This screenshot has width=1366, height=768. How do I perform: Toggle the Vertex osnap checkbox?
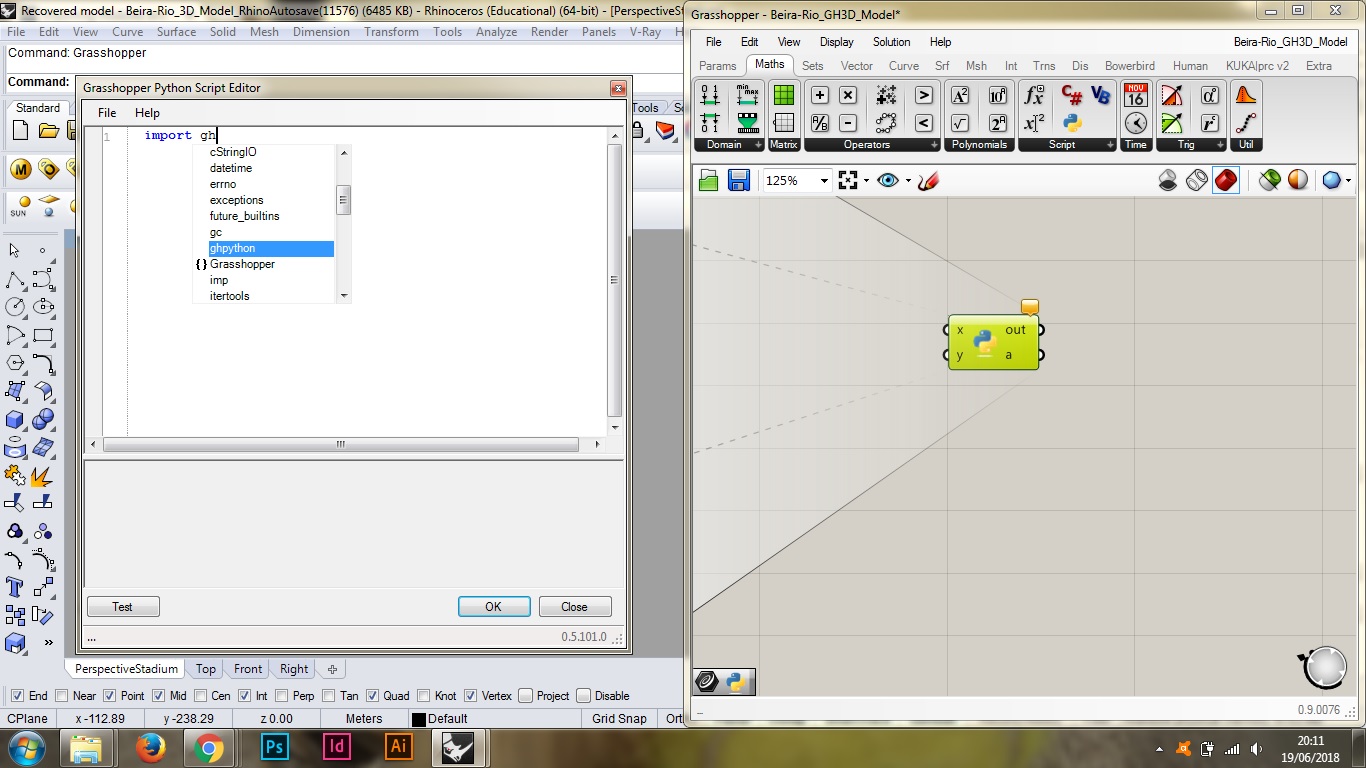pos(471,696)
